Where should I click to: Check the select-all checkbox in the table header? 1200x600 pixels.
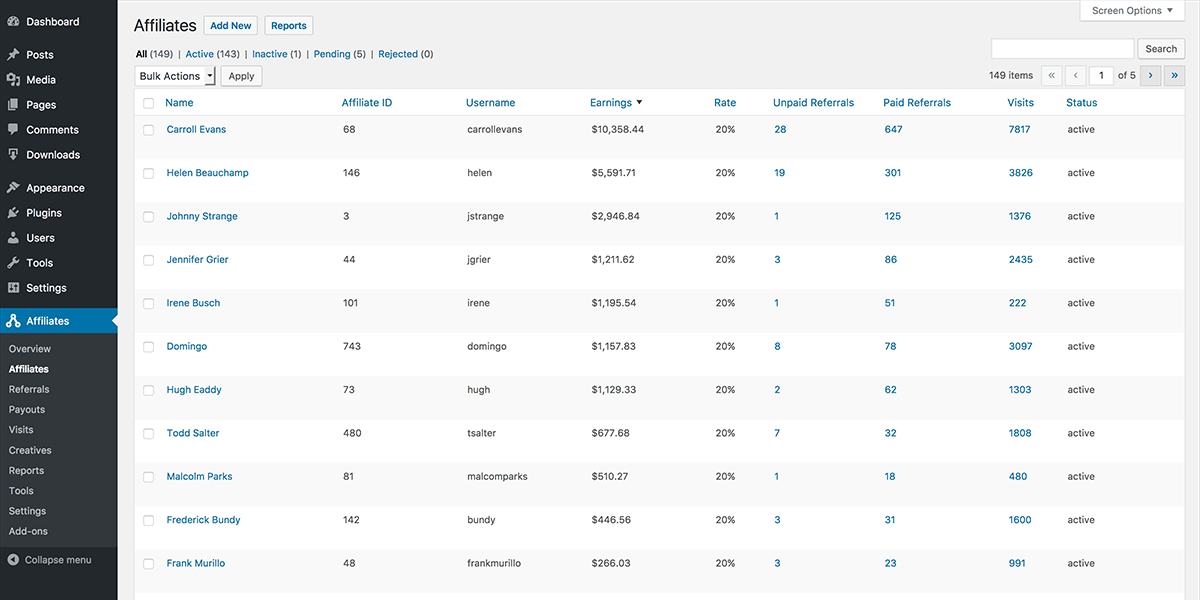tap(148, 102)
